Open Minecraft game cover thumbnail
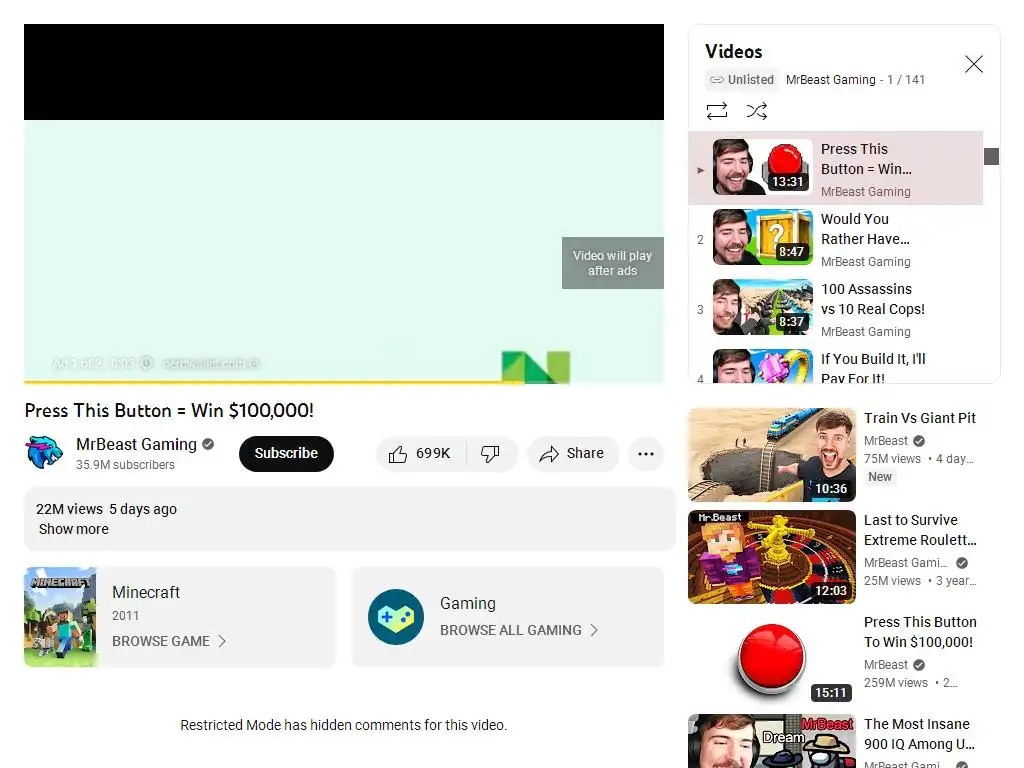This screenshot has height=768, width=1024. 61,616
